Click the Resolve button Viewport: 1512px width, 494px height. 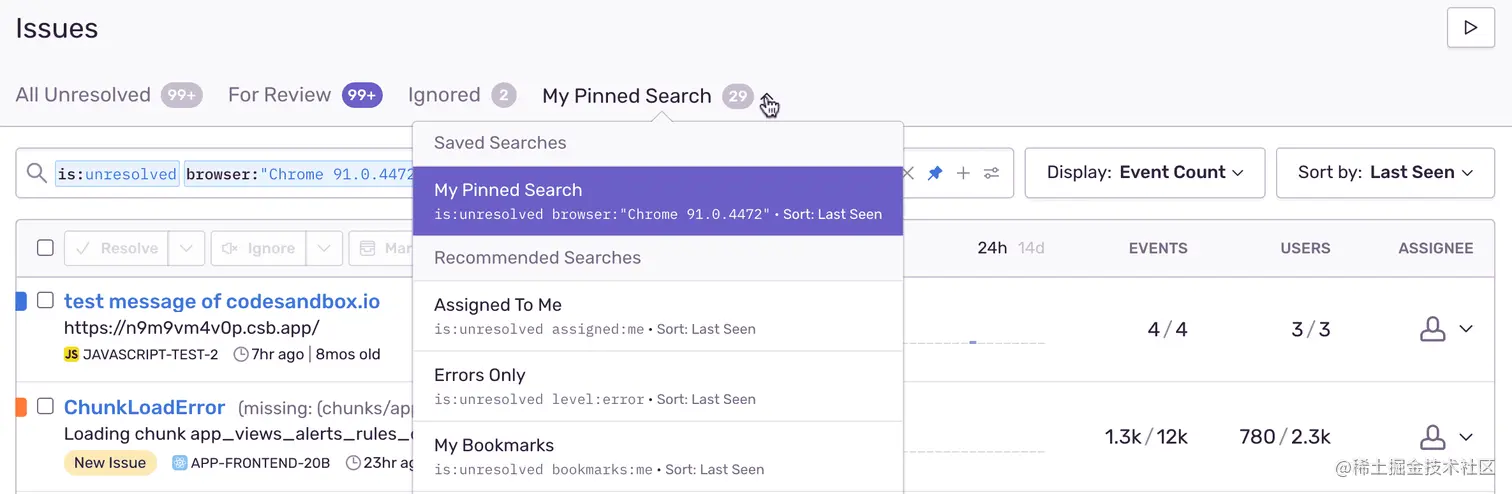point(116,248)
